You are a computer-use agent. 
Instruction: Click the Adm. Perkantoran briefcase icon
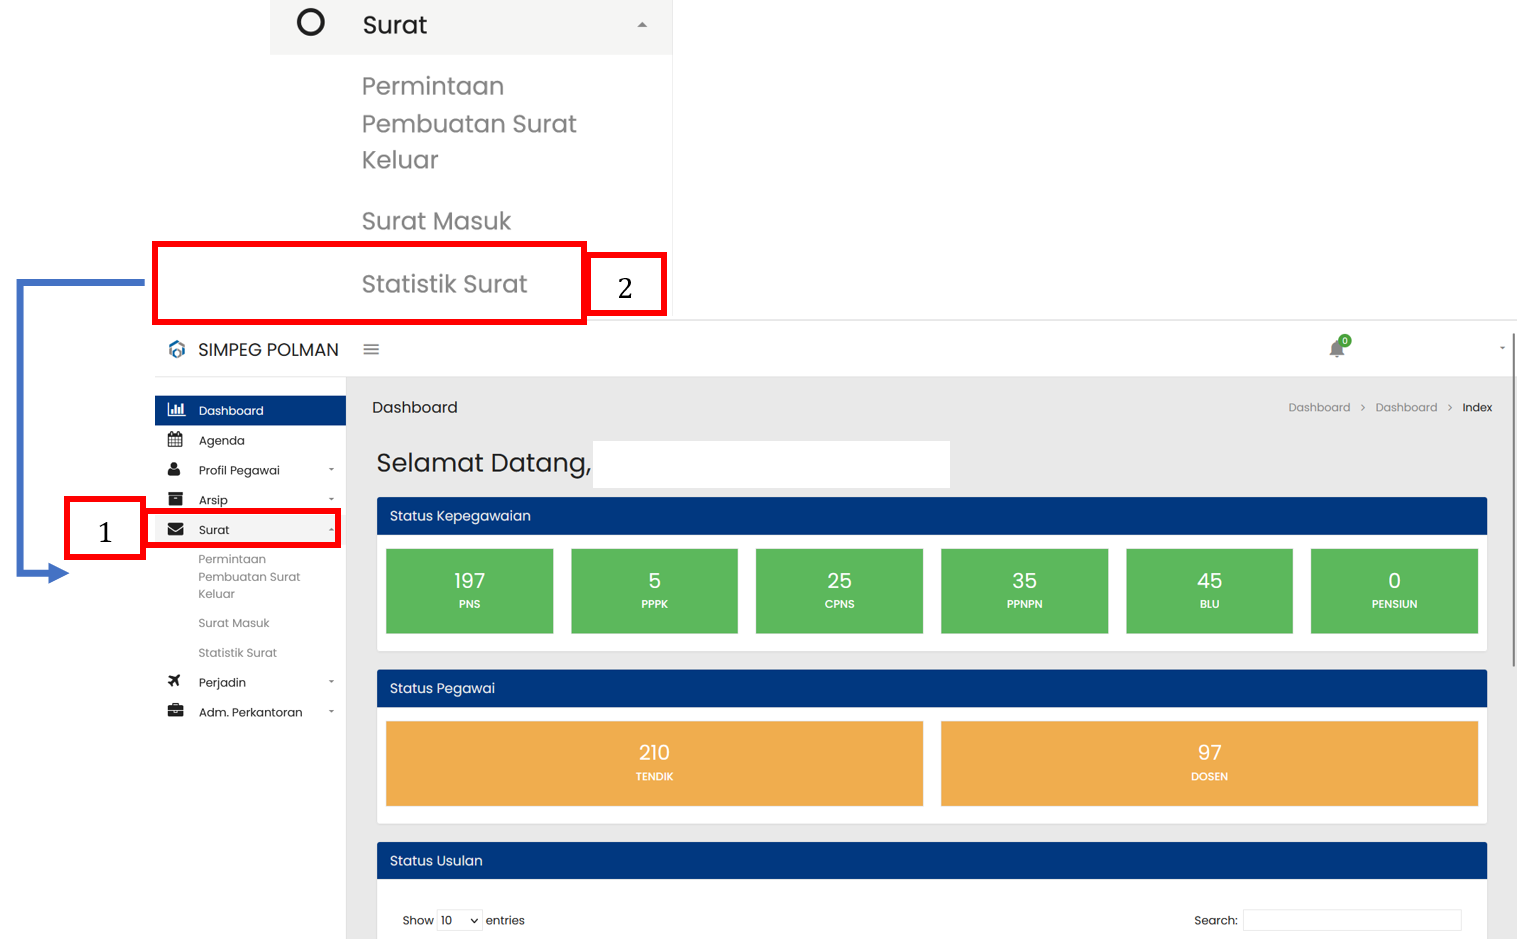coord(175,711)
